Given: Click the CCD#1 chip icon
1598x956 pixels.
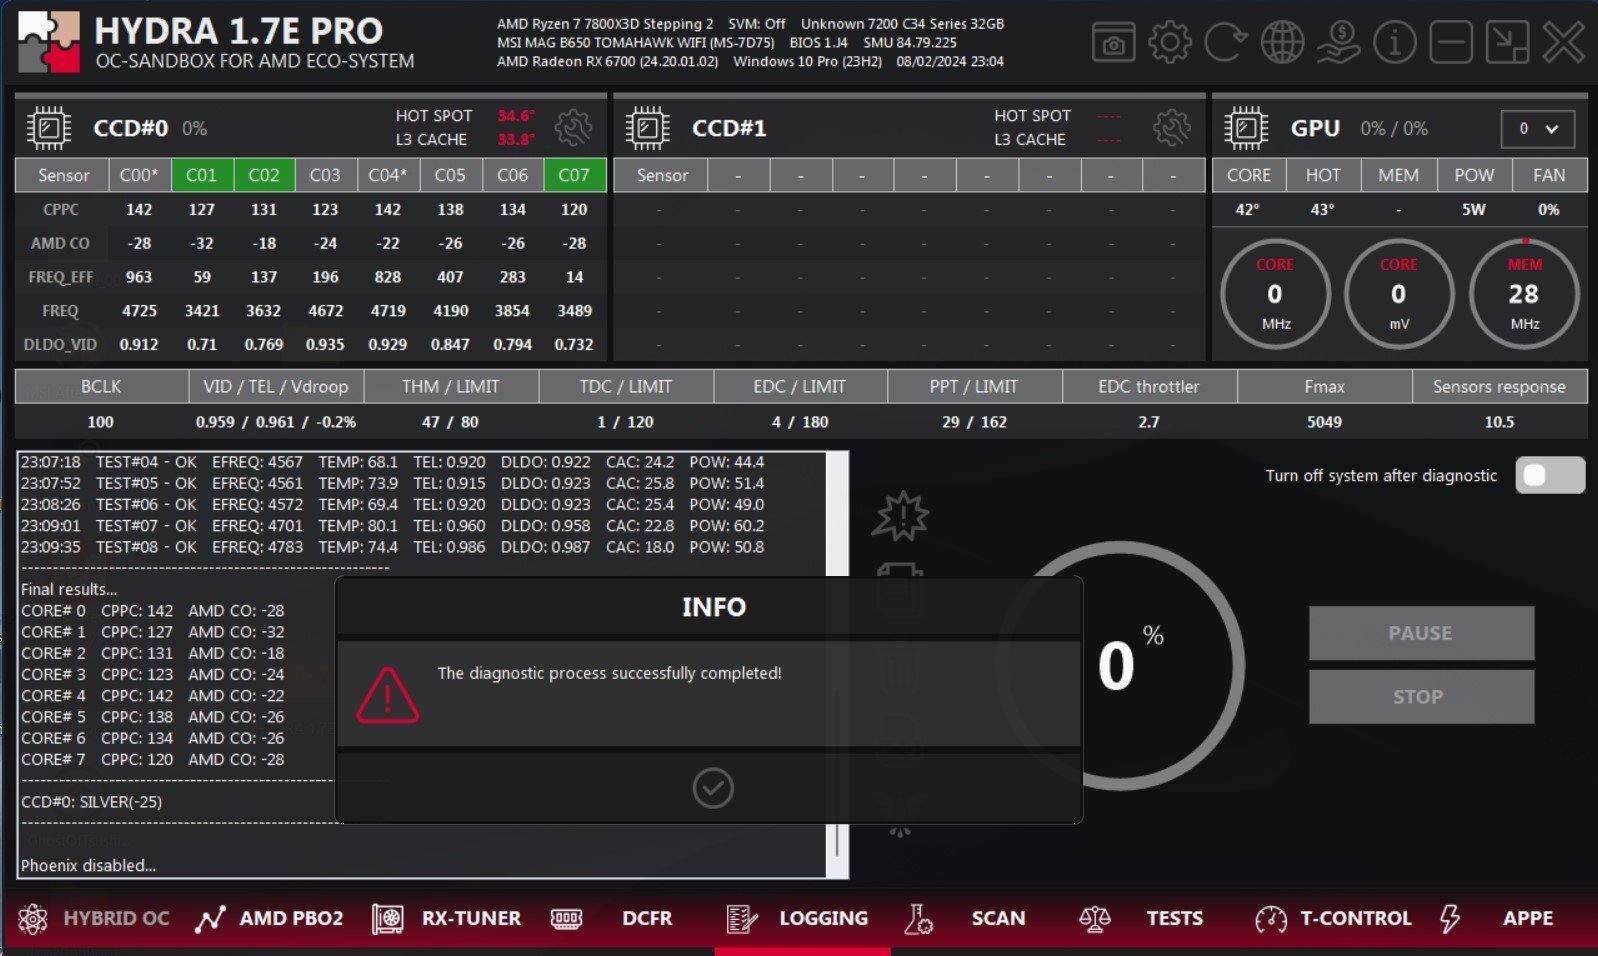Looking at the screenshot, I should click(x=647, y=128).
